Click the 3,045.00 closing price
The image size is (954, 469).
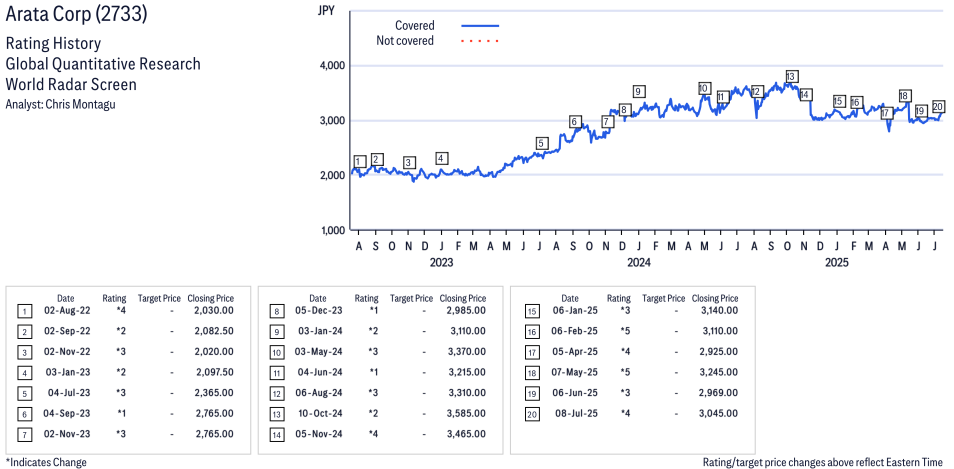719,414
